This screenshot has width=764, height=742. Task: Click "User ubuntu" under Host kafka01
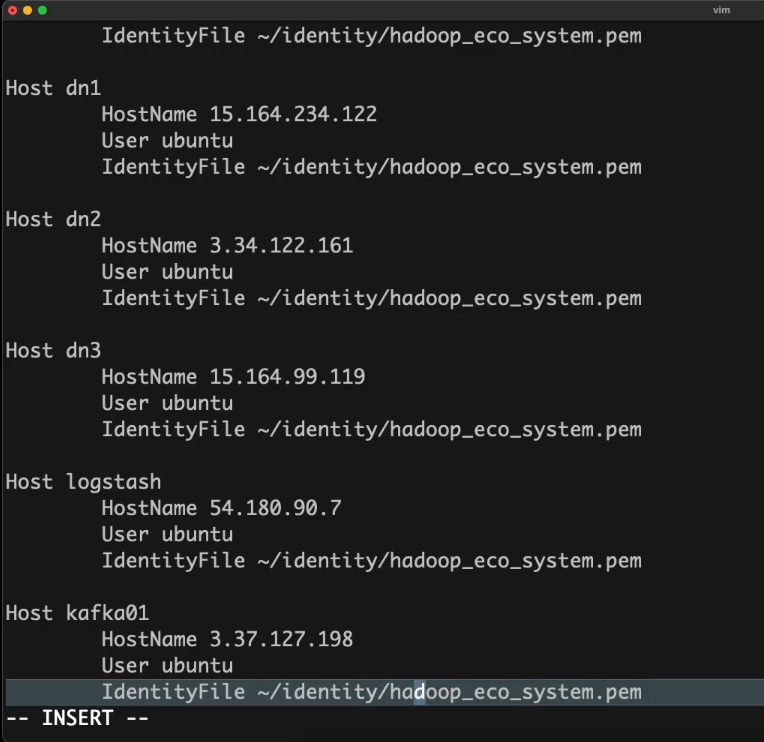click(167, 666)
